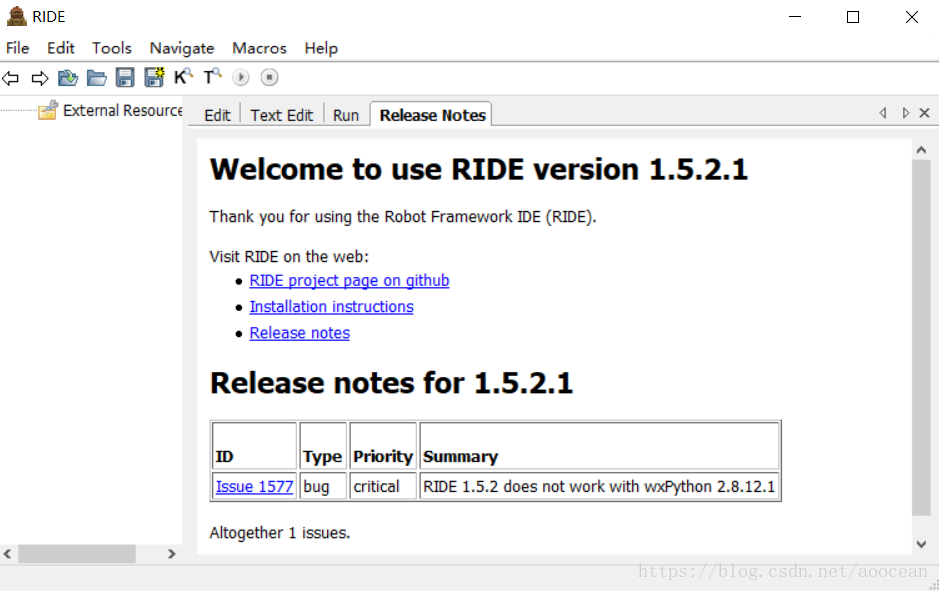Switch to the Run tab
The image size is (939, 591).
point(346,115)
